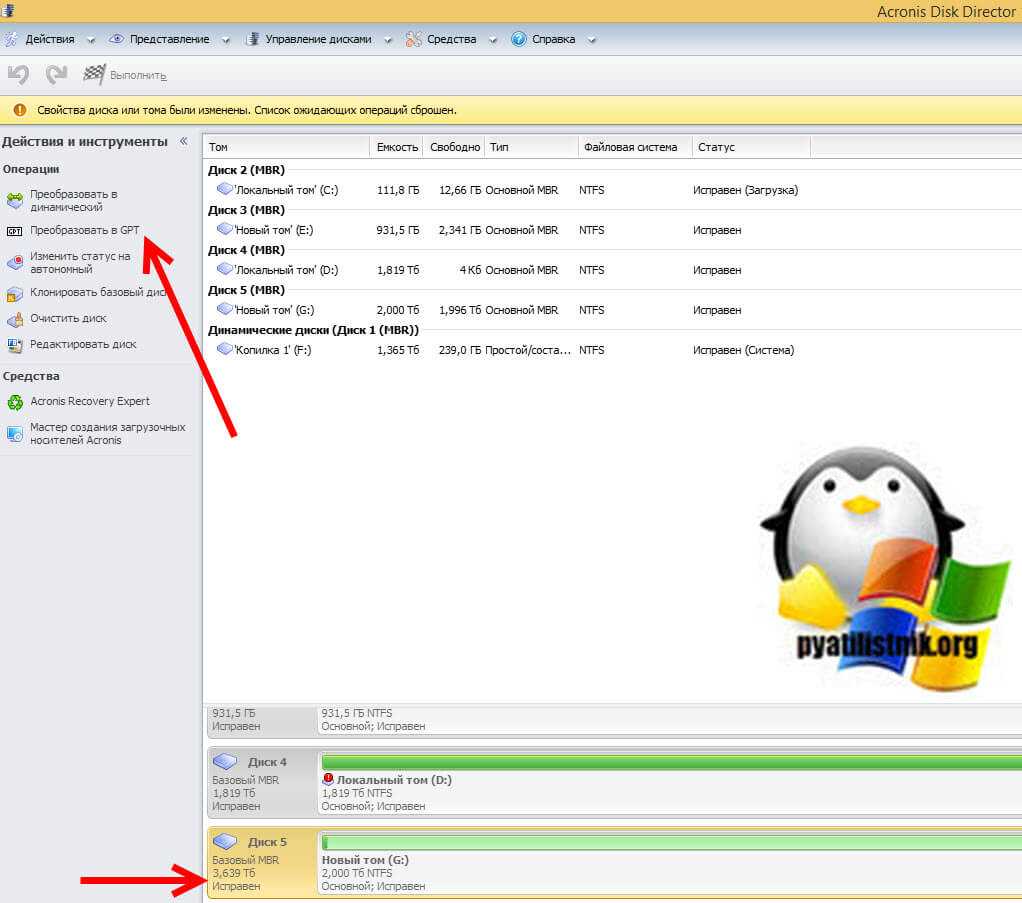Sort the list by Емкость column header
Viewport: 1022px width, 903px height.
[x=396, y=147]
